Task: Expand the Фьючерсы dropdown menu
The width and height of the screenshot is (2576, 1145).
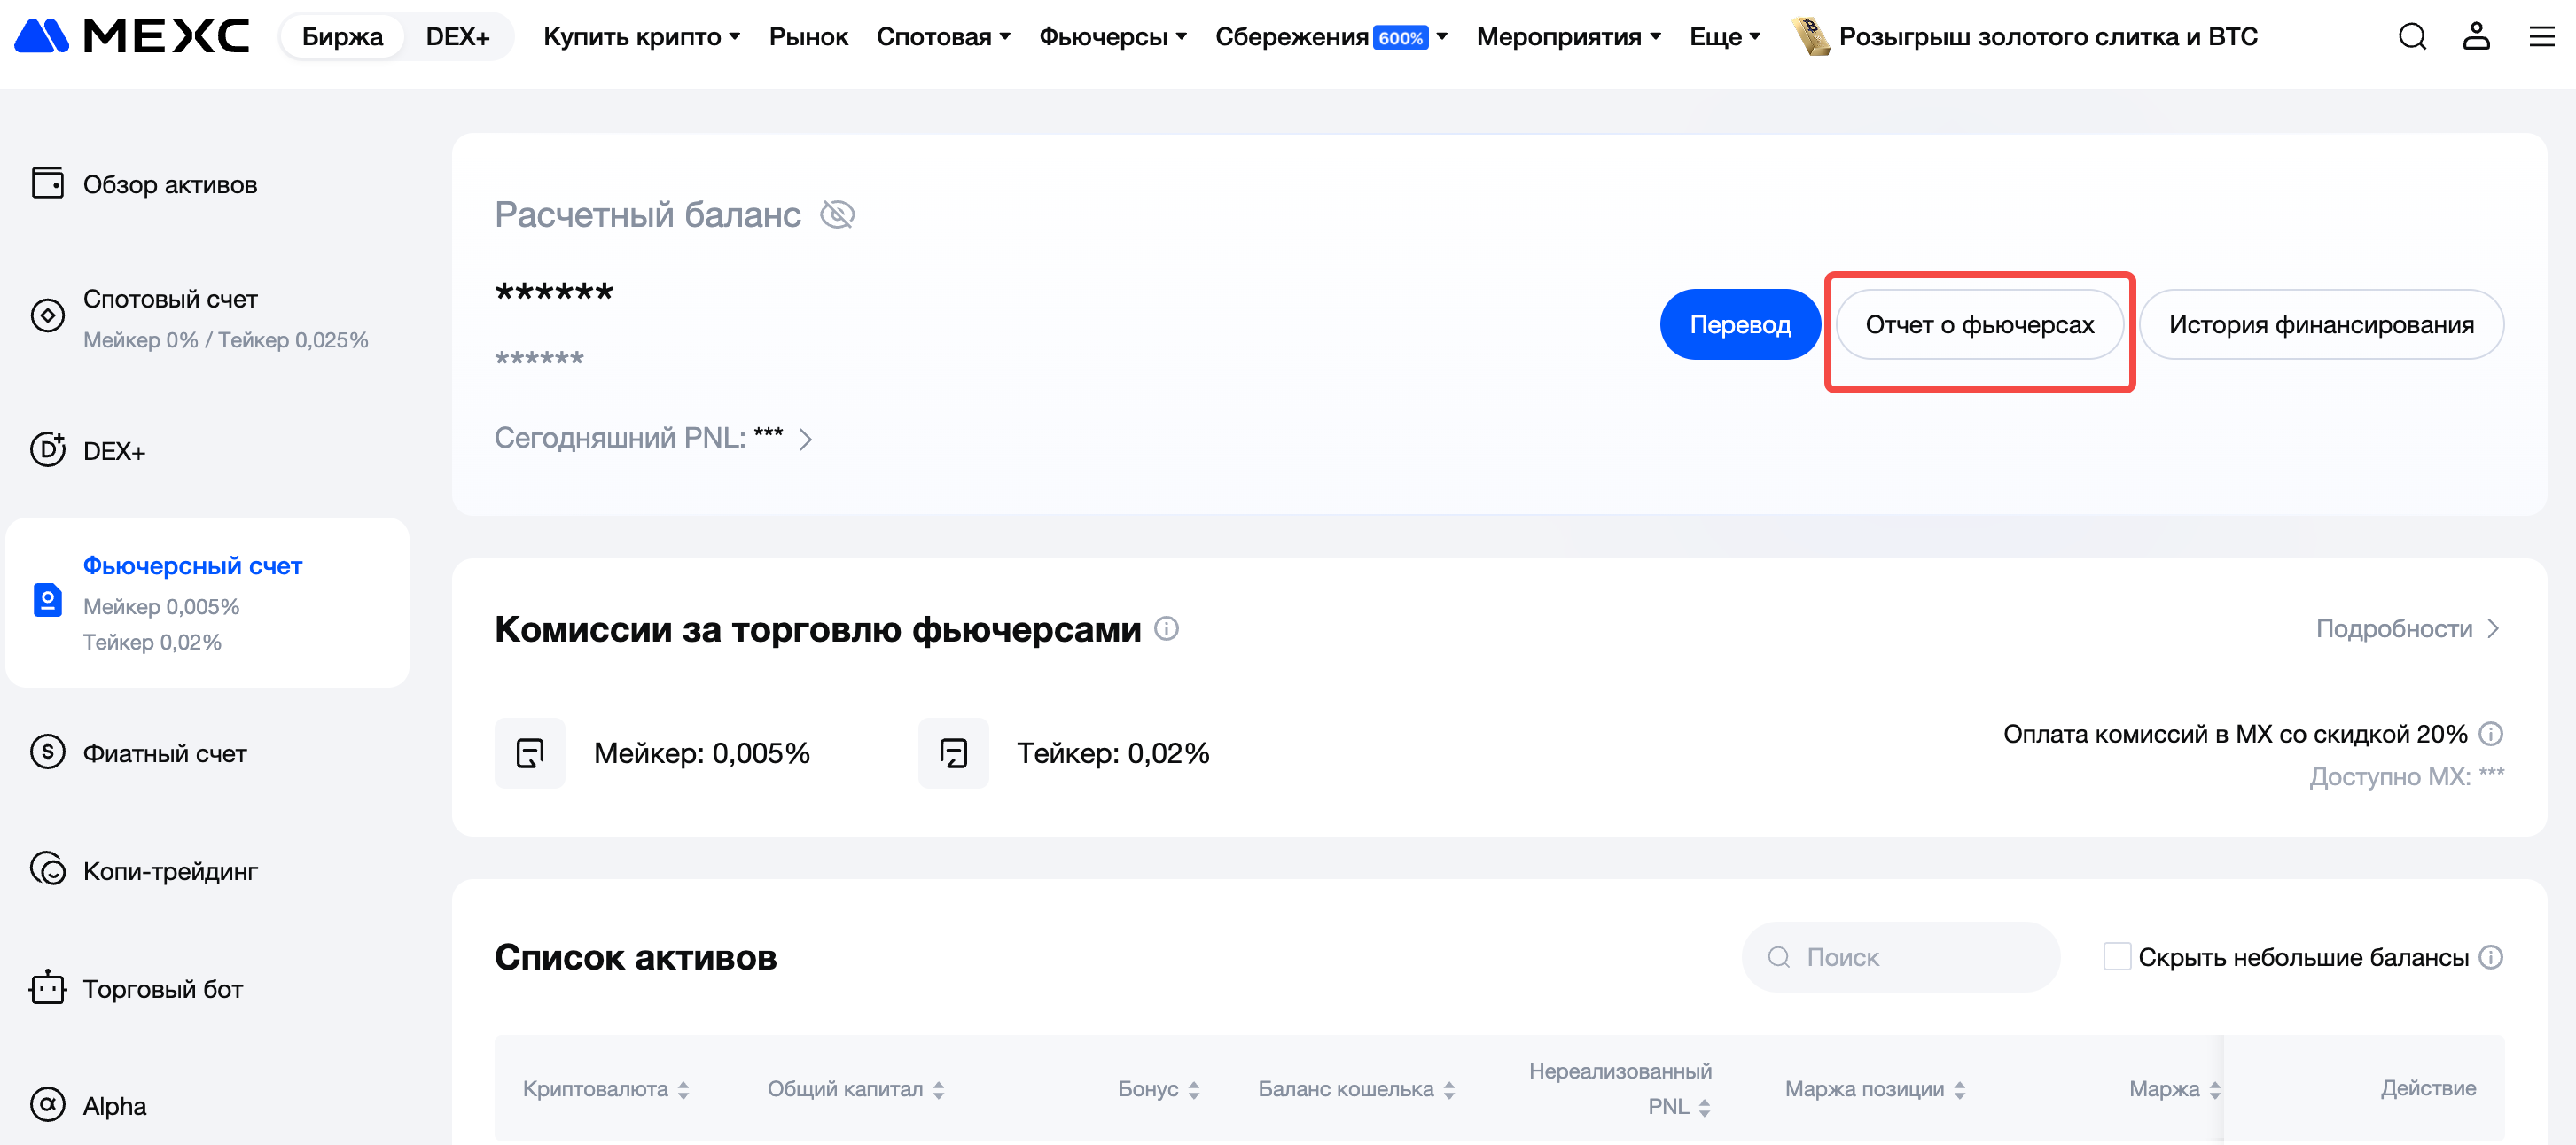Action: click(x=1112, y=37)
